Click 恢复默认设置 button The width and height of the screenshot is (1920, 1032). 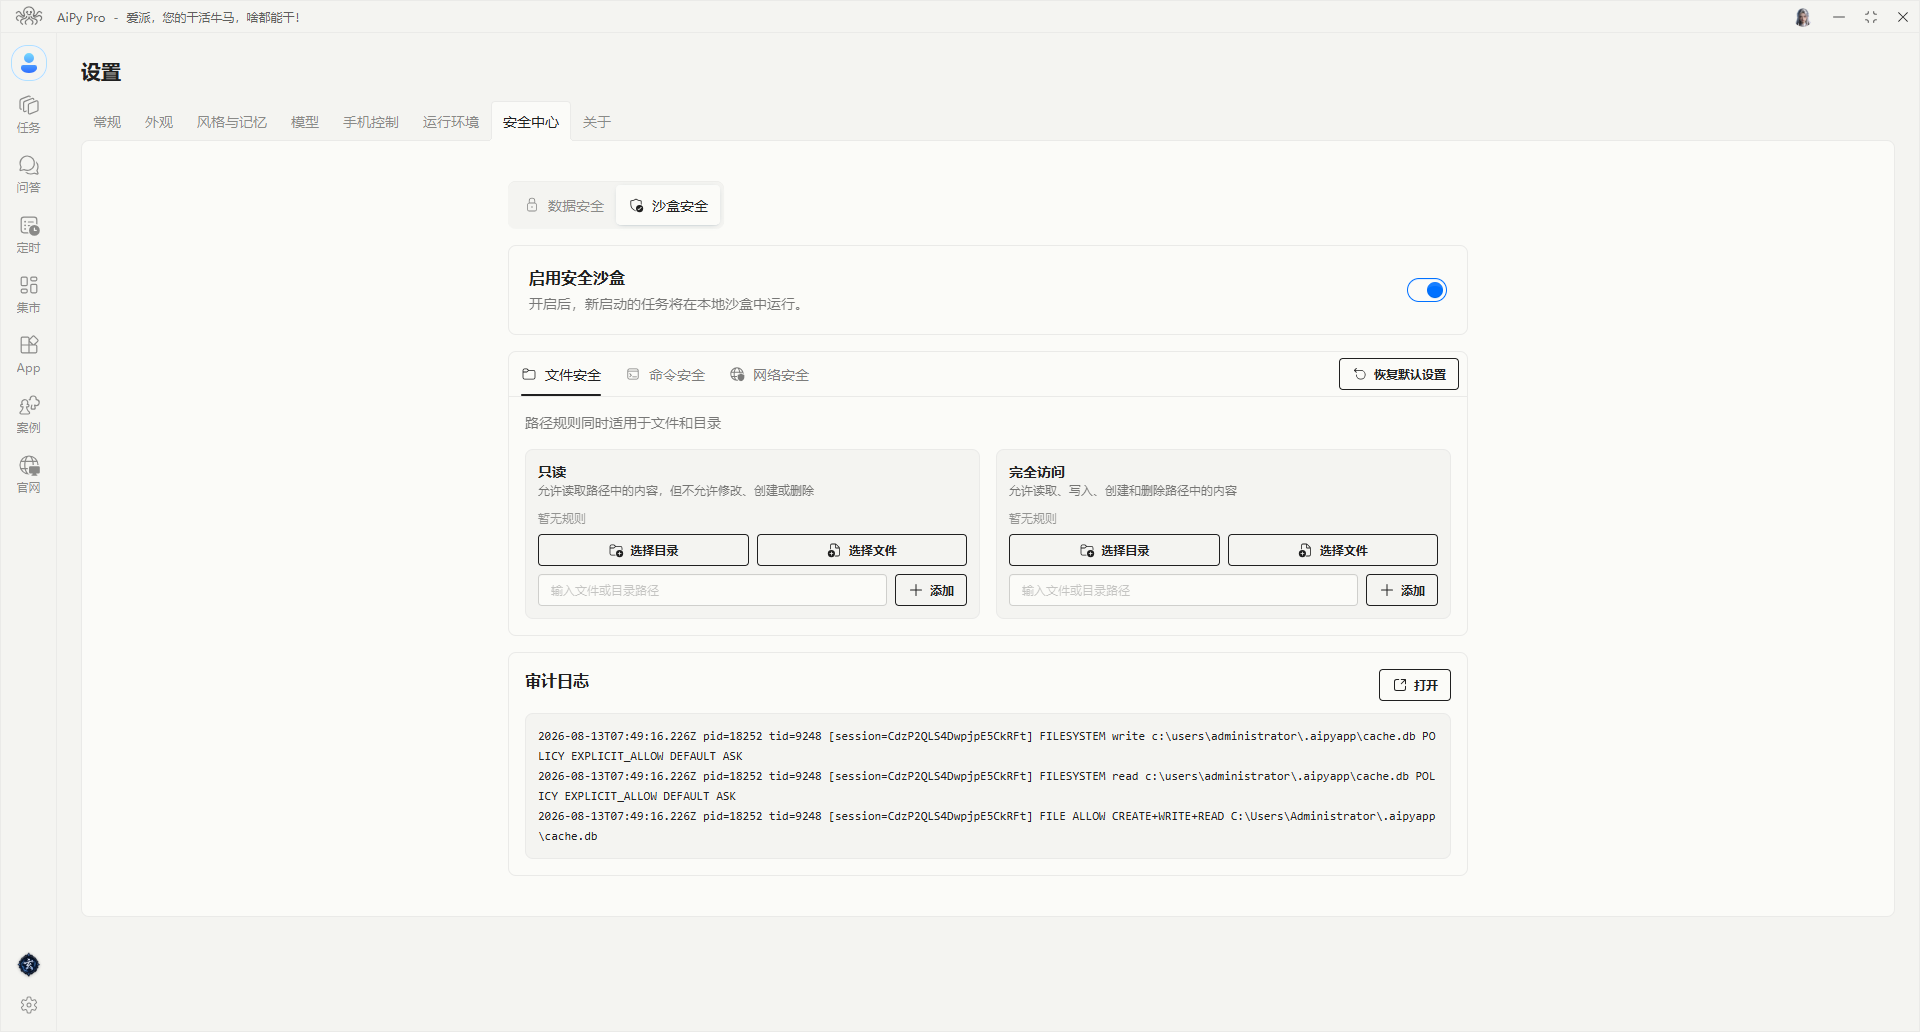[x=1398, y=374]
